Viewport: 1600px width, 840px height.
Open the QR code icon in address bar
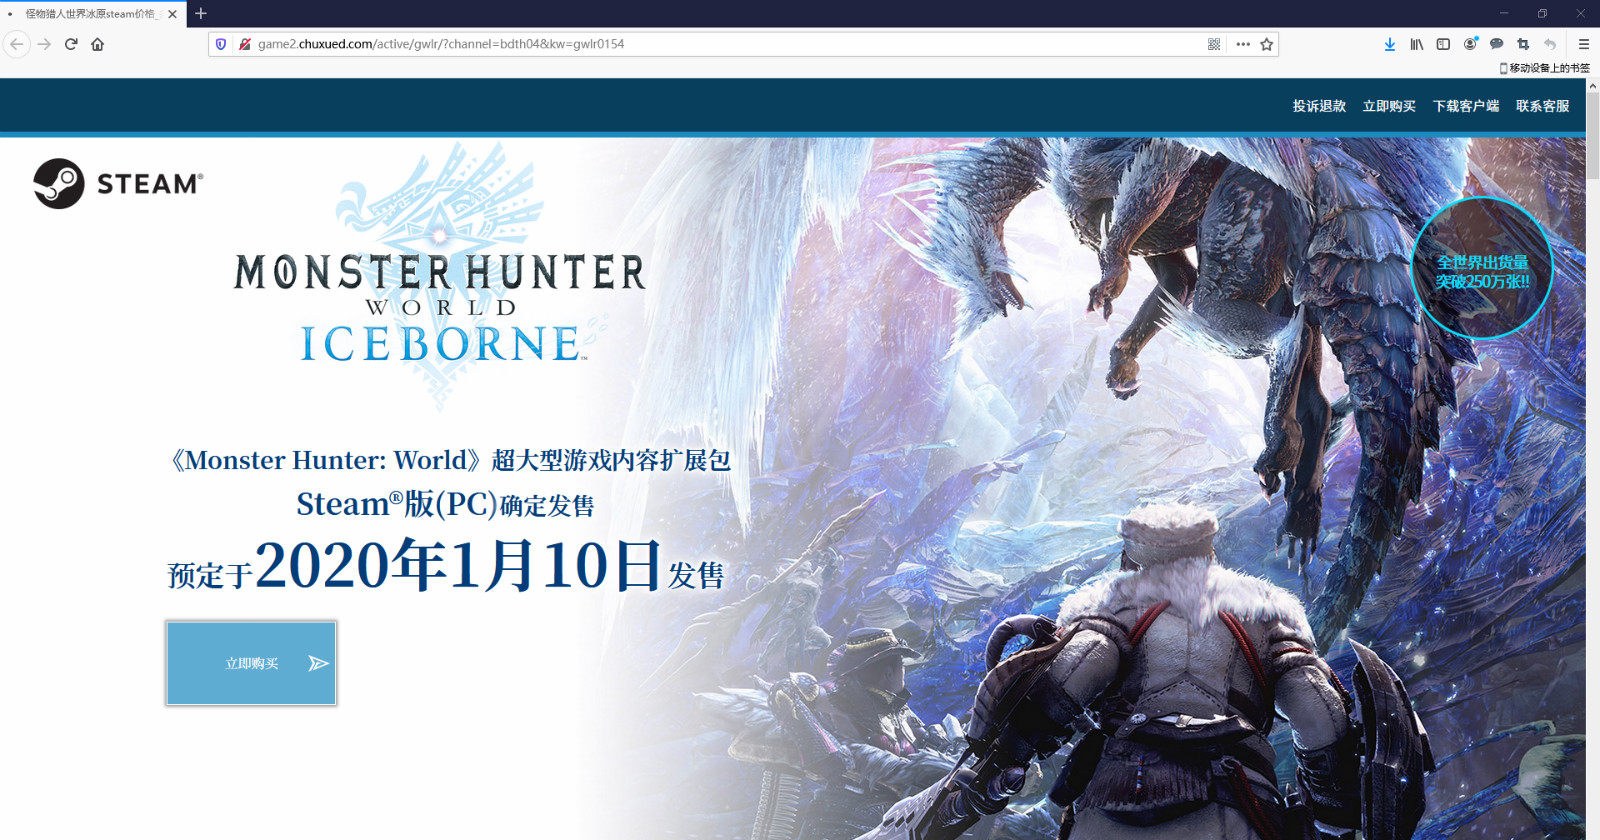tap(1214, 44)
